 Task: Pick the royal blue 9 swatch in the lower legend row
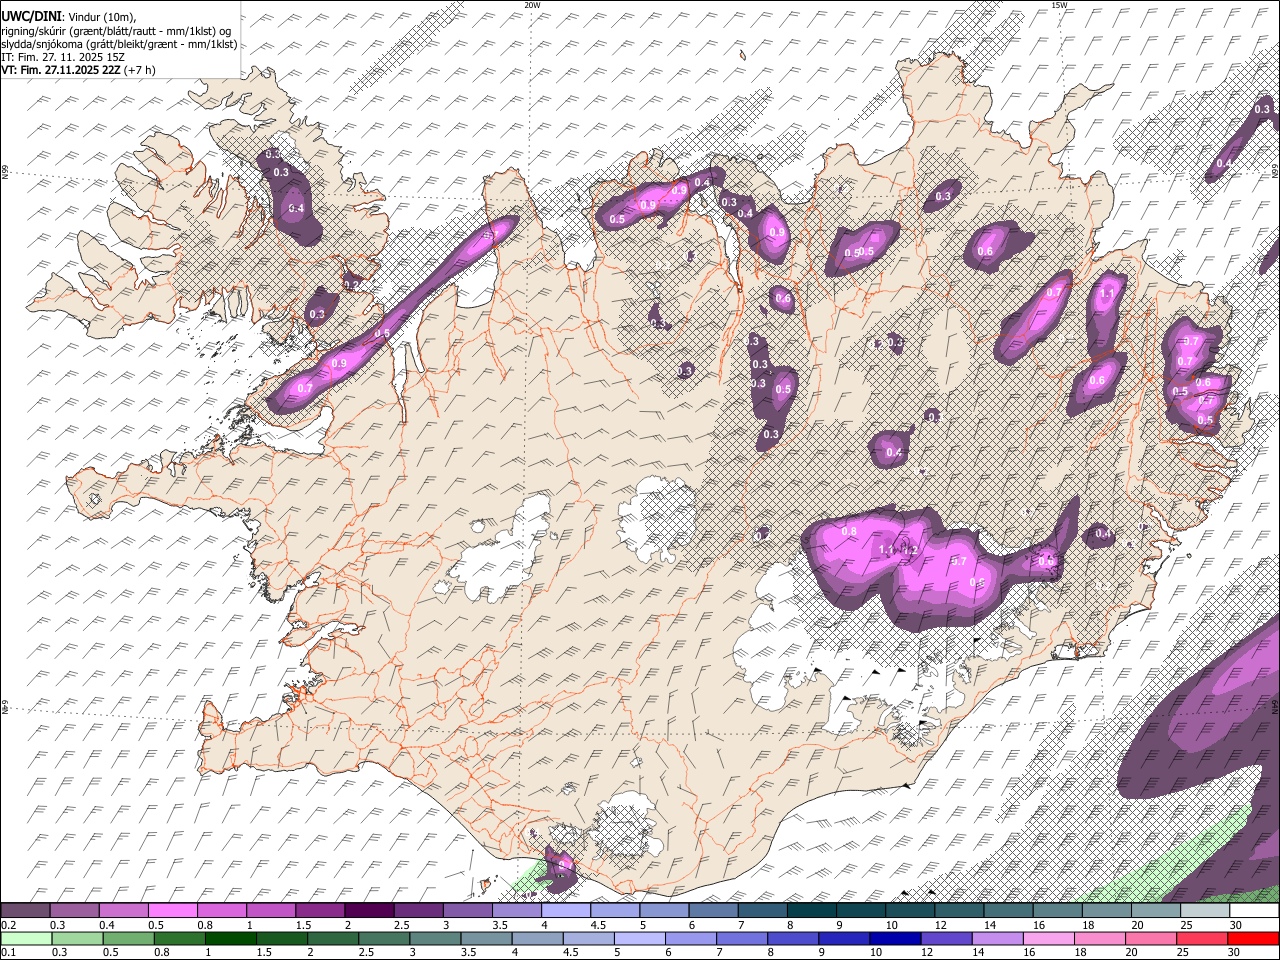click(843, 938)
